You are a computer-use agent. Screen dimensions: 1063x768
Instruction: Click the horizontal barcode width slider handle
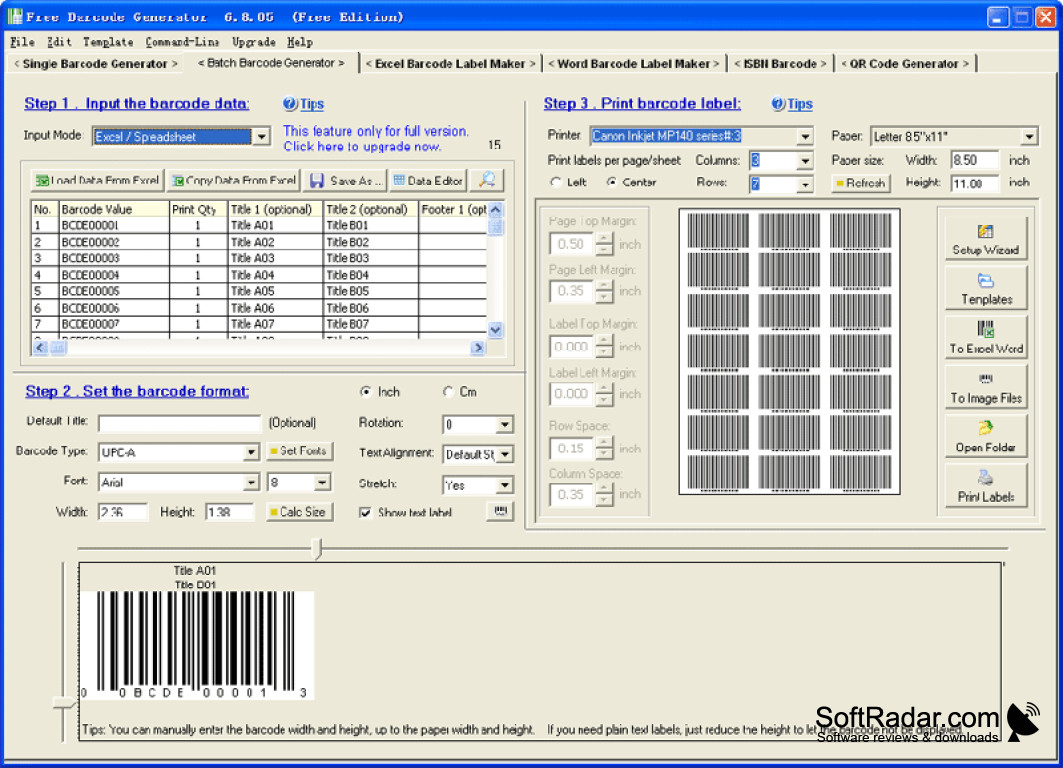(316, 548)
